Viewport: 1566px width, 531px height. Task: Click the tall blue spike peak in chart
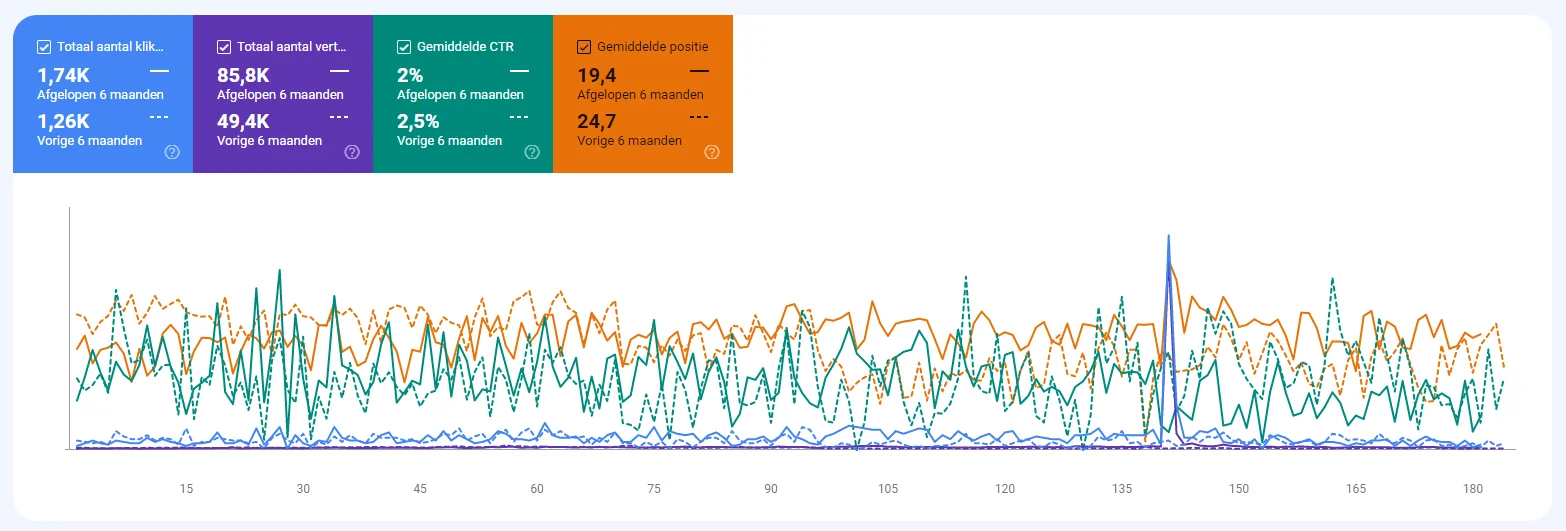(1168, 238)
